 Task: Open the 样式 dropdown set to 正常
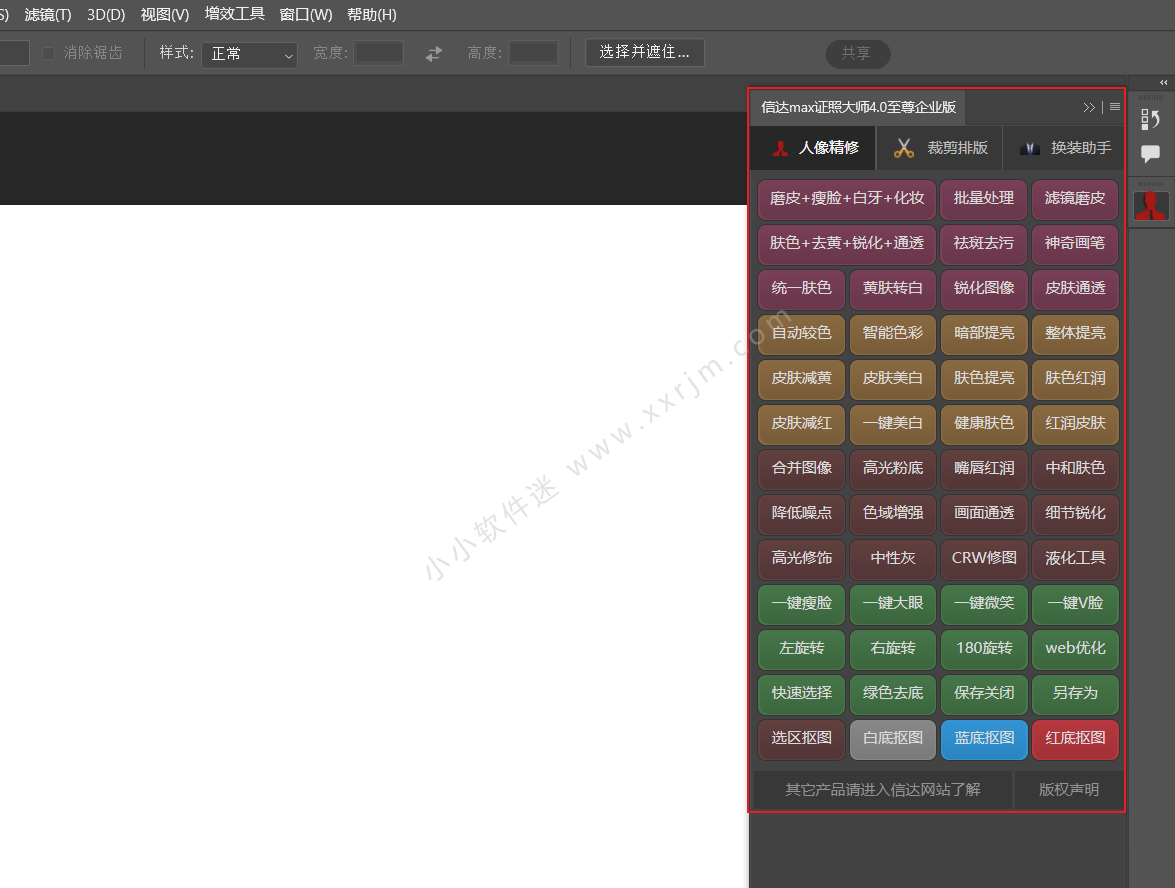point(249,54)
